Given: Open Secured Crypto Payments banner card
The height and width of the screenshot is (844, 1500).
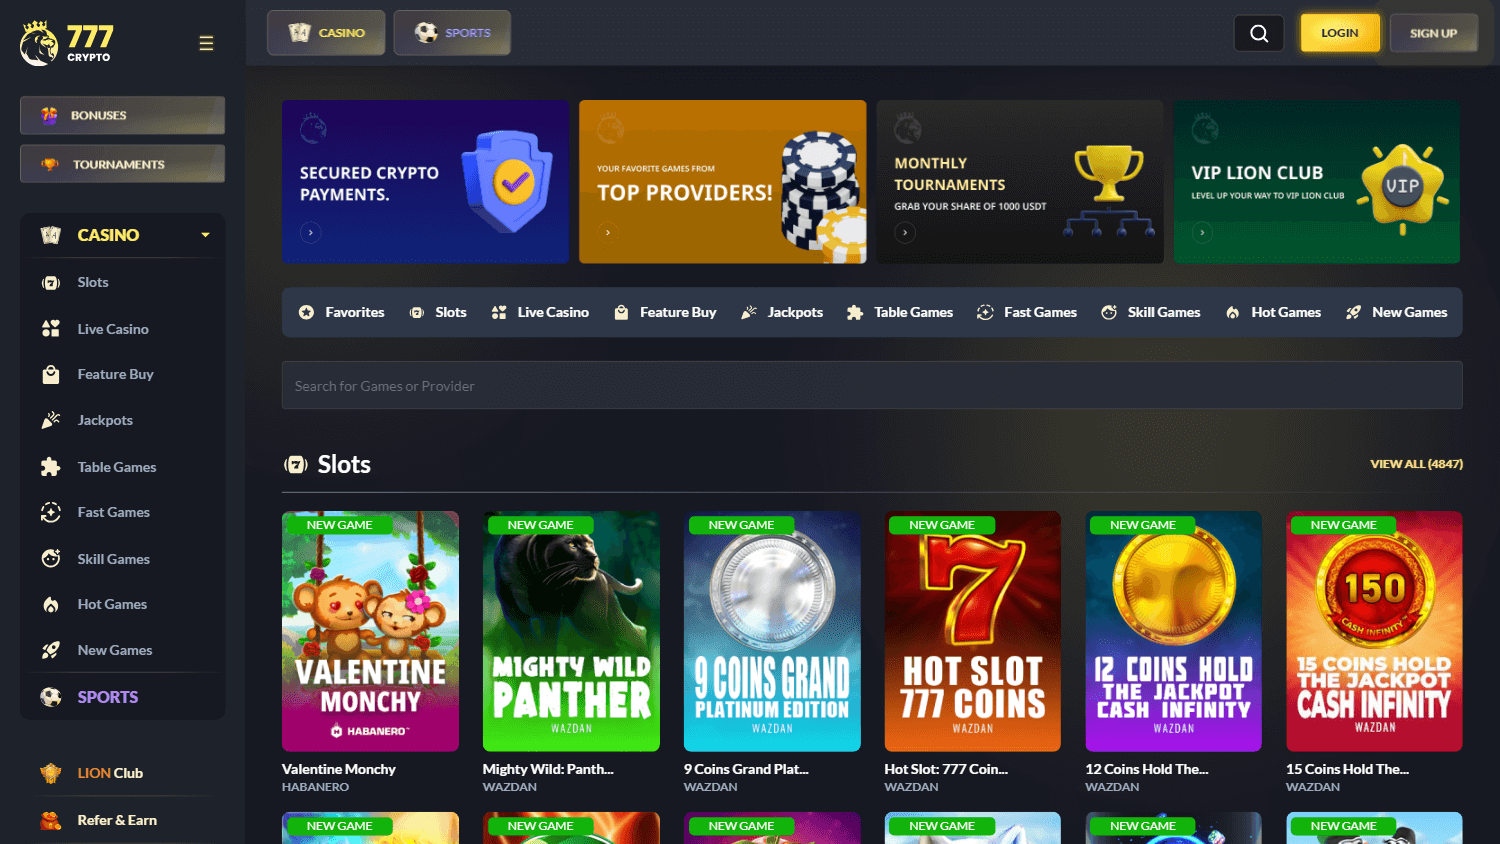Looking at the screenshot, I should [425, 182].
